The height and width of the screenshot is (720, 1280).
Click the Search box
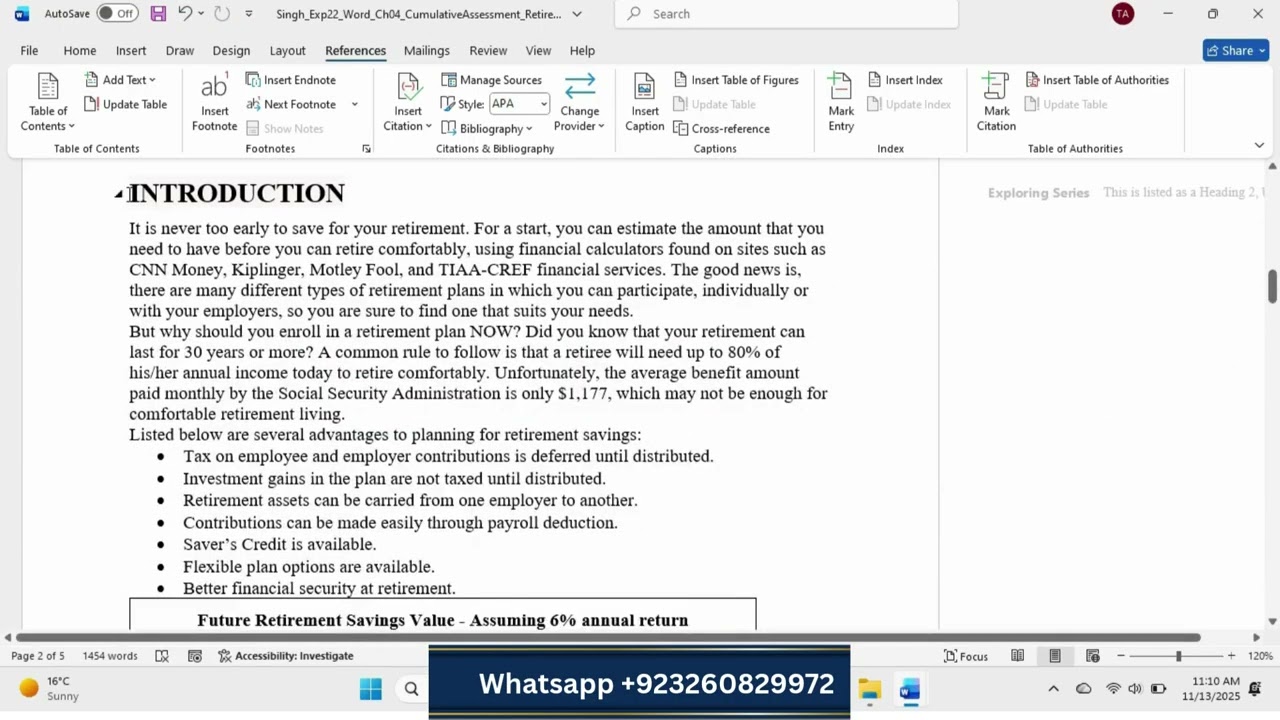[x=787, y=14]
